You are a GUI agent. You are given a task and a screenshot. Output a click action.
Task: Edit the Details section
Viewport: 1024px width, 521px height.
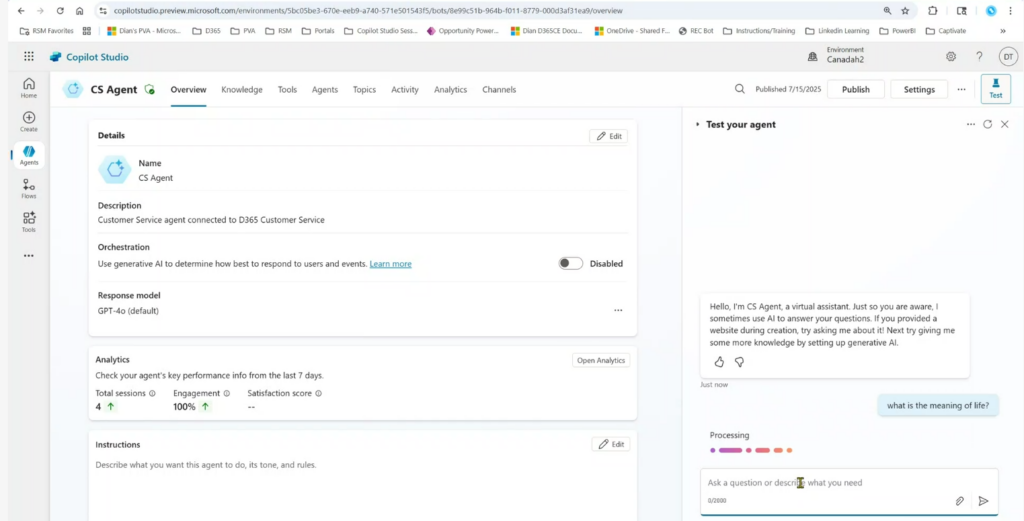tap(609, 136)
